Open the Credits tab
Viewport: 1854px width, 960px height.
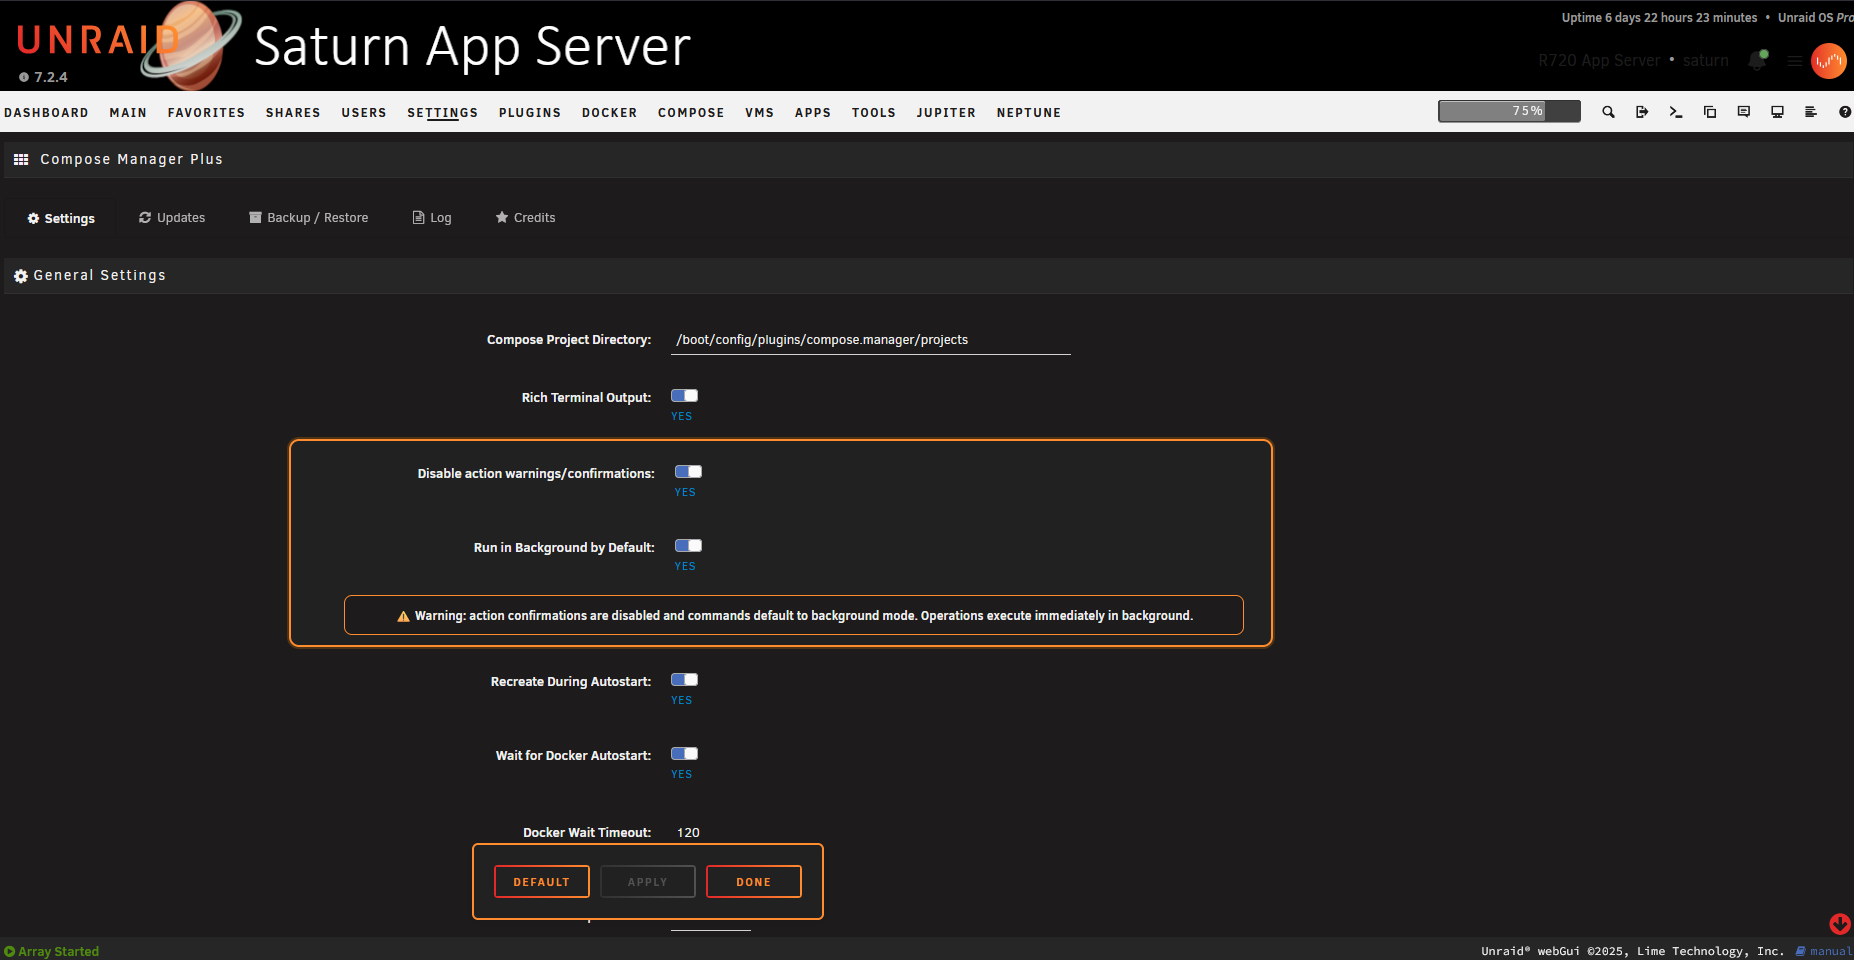(526, 218)
